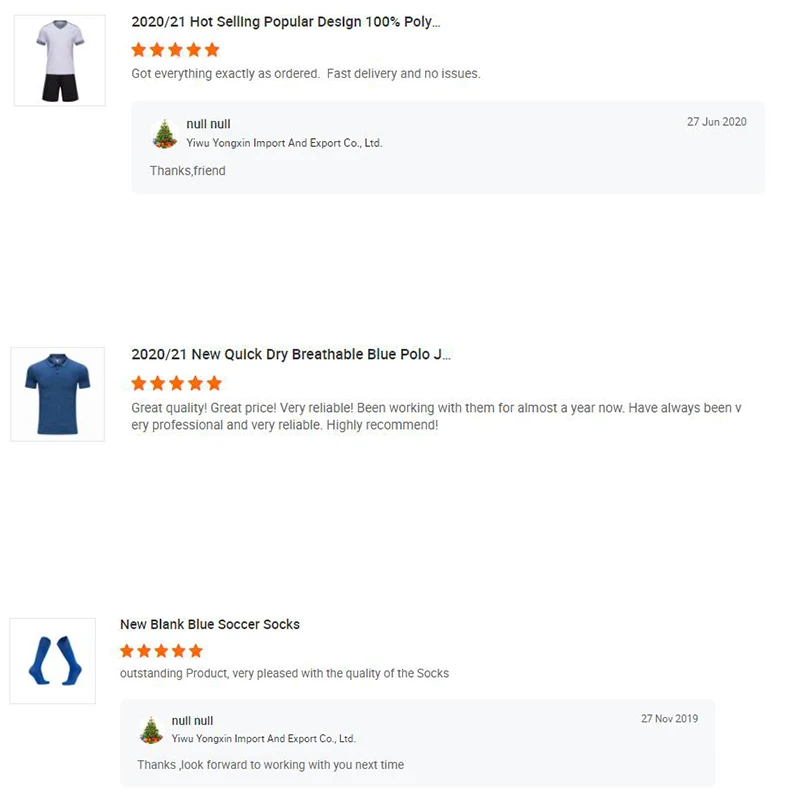Click the white jersey product thumbnail

click(x=59, y=60)
